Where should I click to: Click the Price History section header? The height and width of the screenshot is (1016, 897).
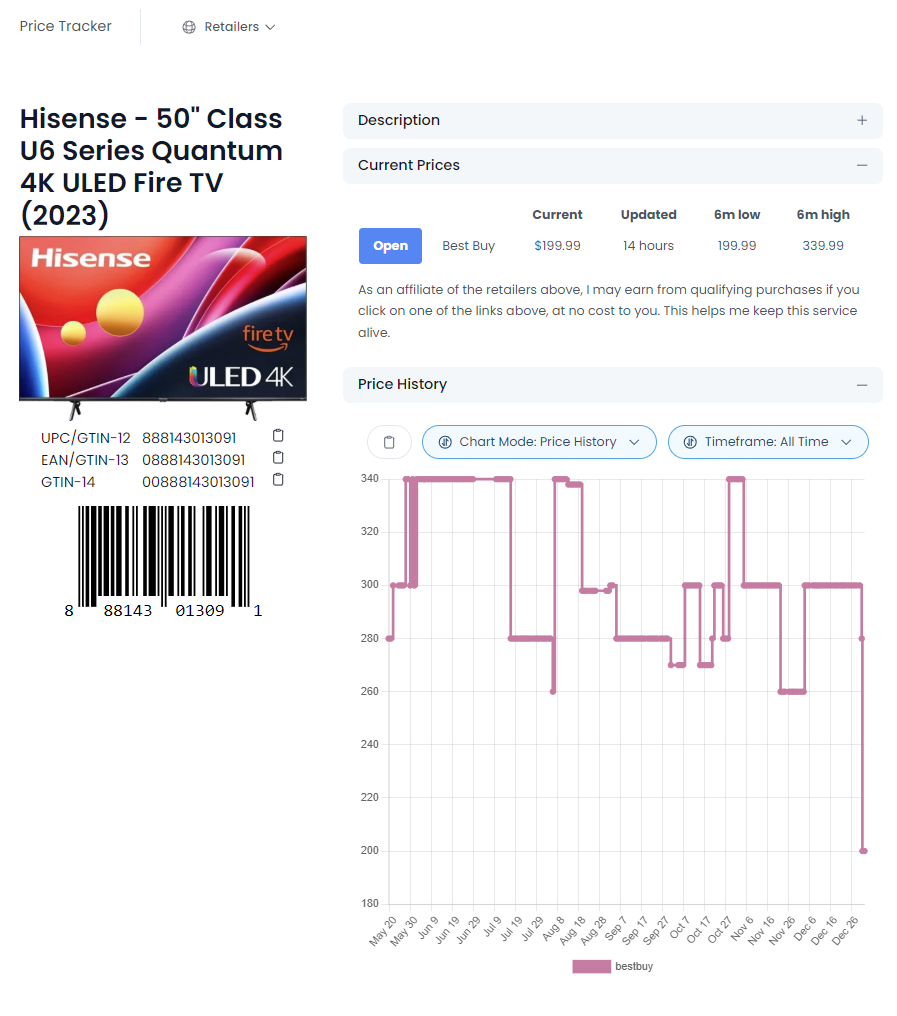(402, 384)
